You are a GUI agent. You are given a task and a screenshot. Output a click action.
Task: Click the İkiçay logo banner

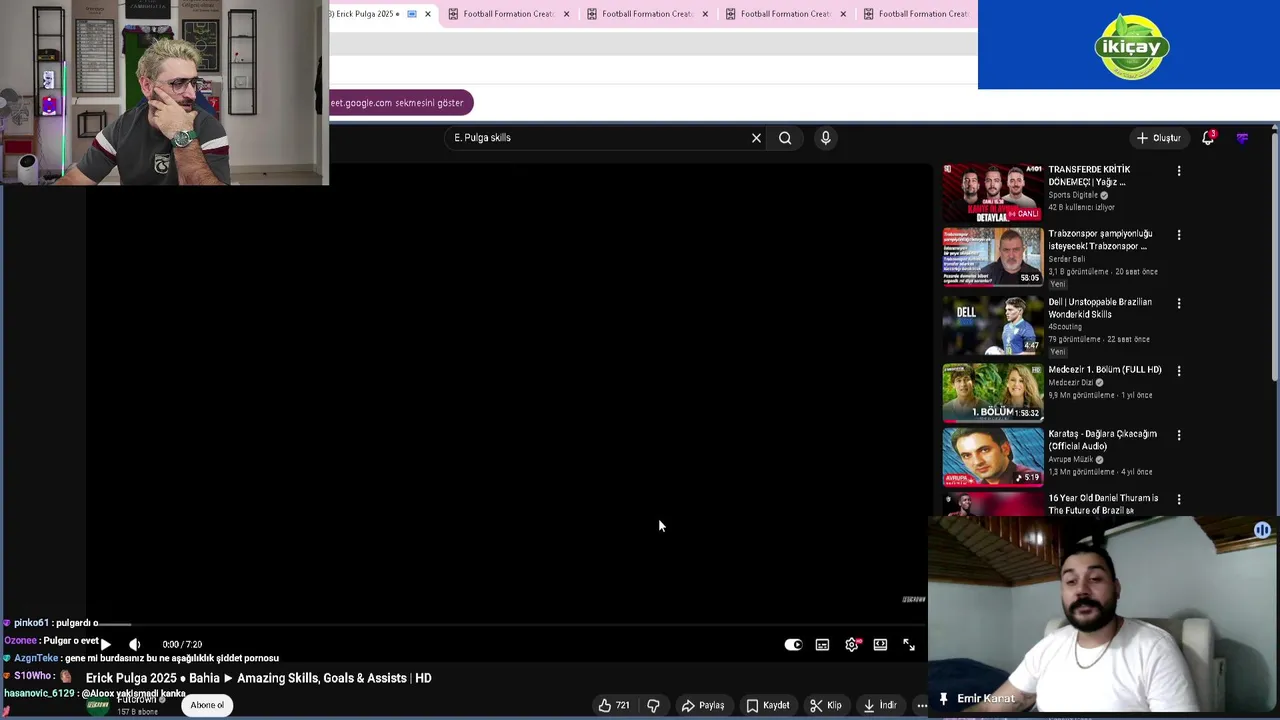click(x=1129, y=45)
